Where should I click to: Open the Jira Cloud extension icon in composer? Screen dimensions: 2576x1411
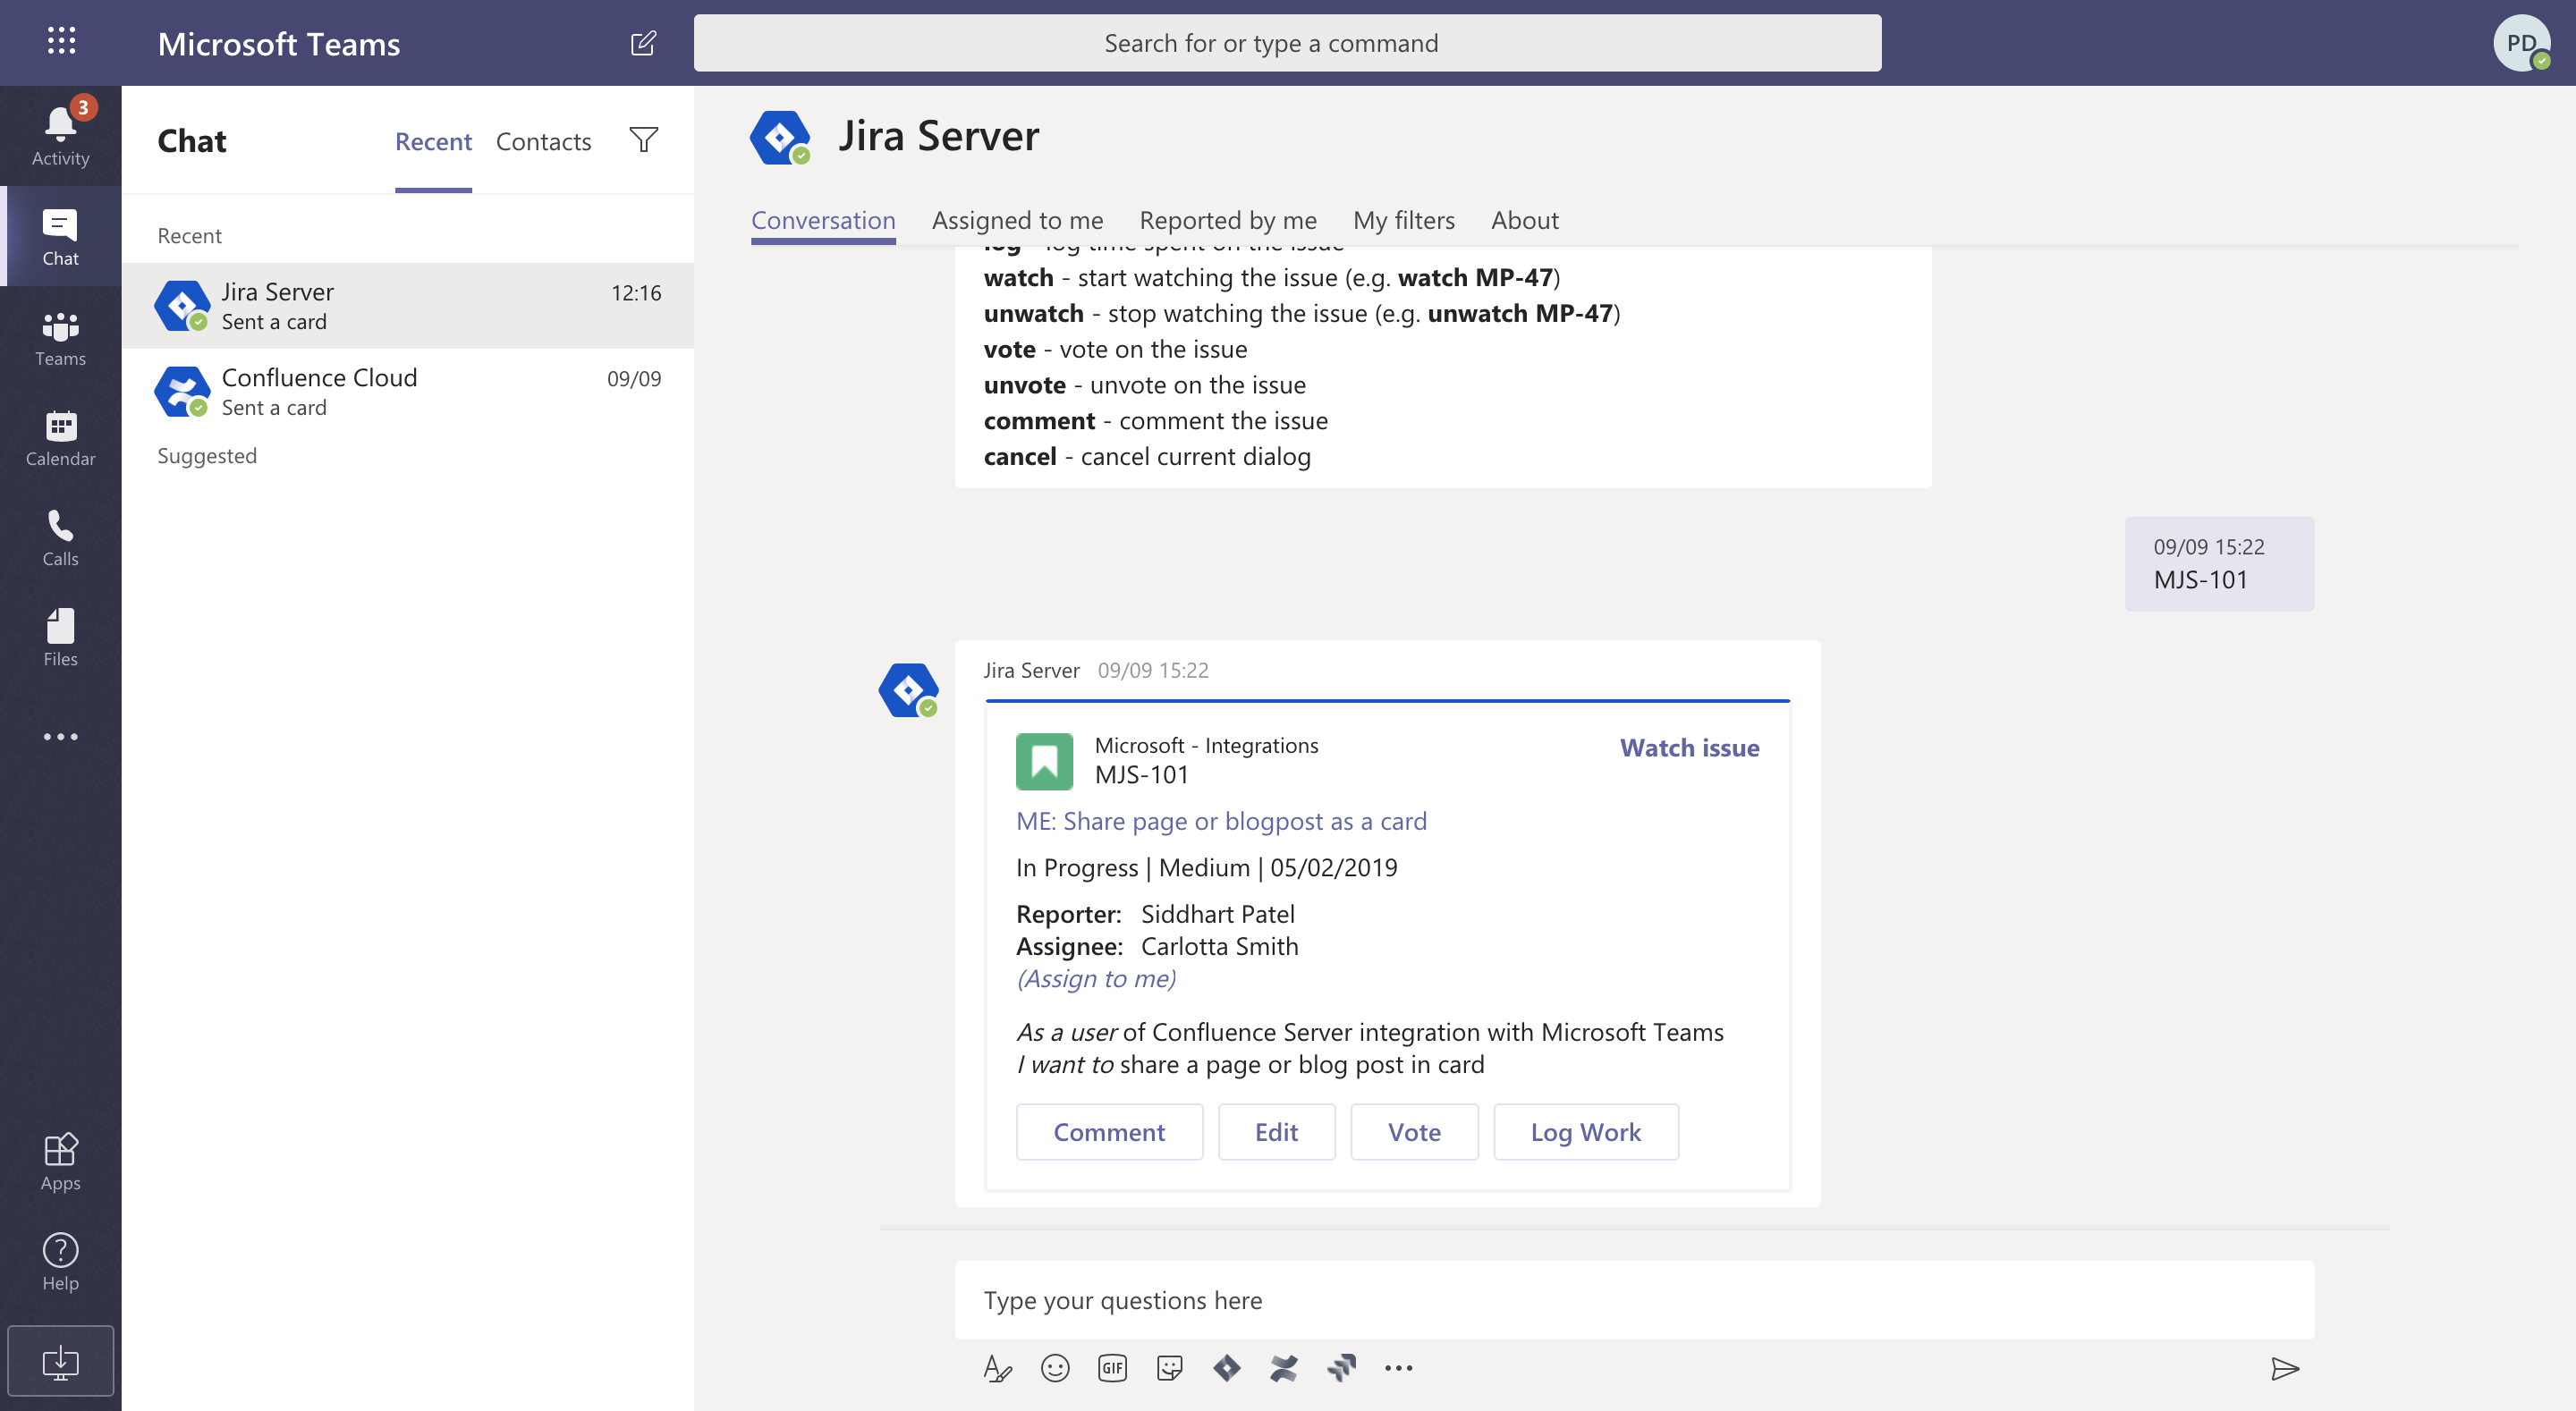point(1341,1368)
